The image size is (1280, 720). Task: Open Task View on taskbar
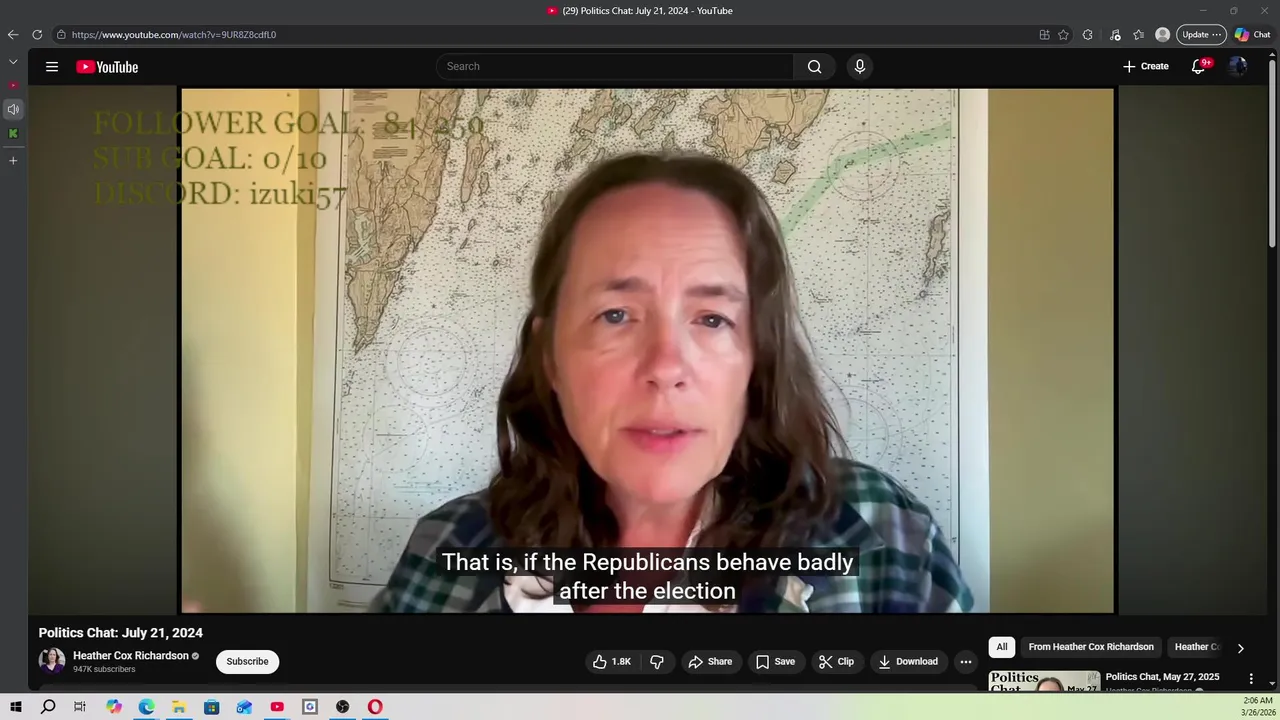pos(80,707)
